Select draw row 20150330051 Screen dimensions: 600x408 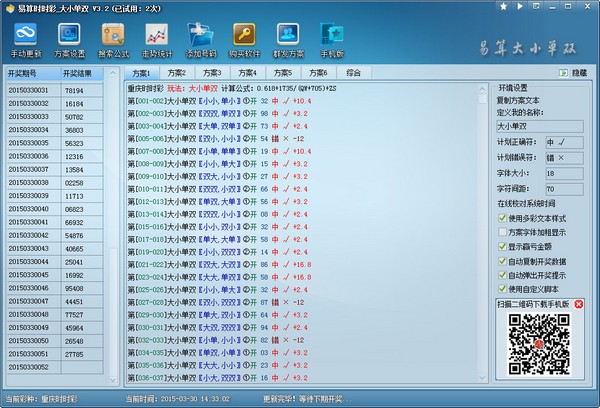[55, 354]
